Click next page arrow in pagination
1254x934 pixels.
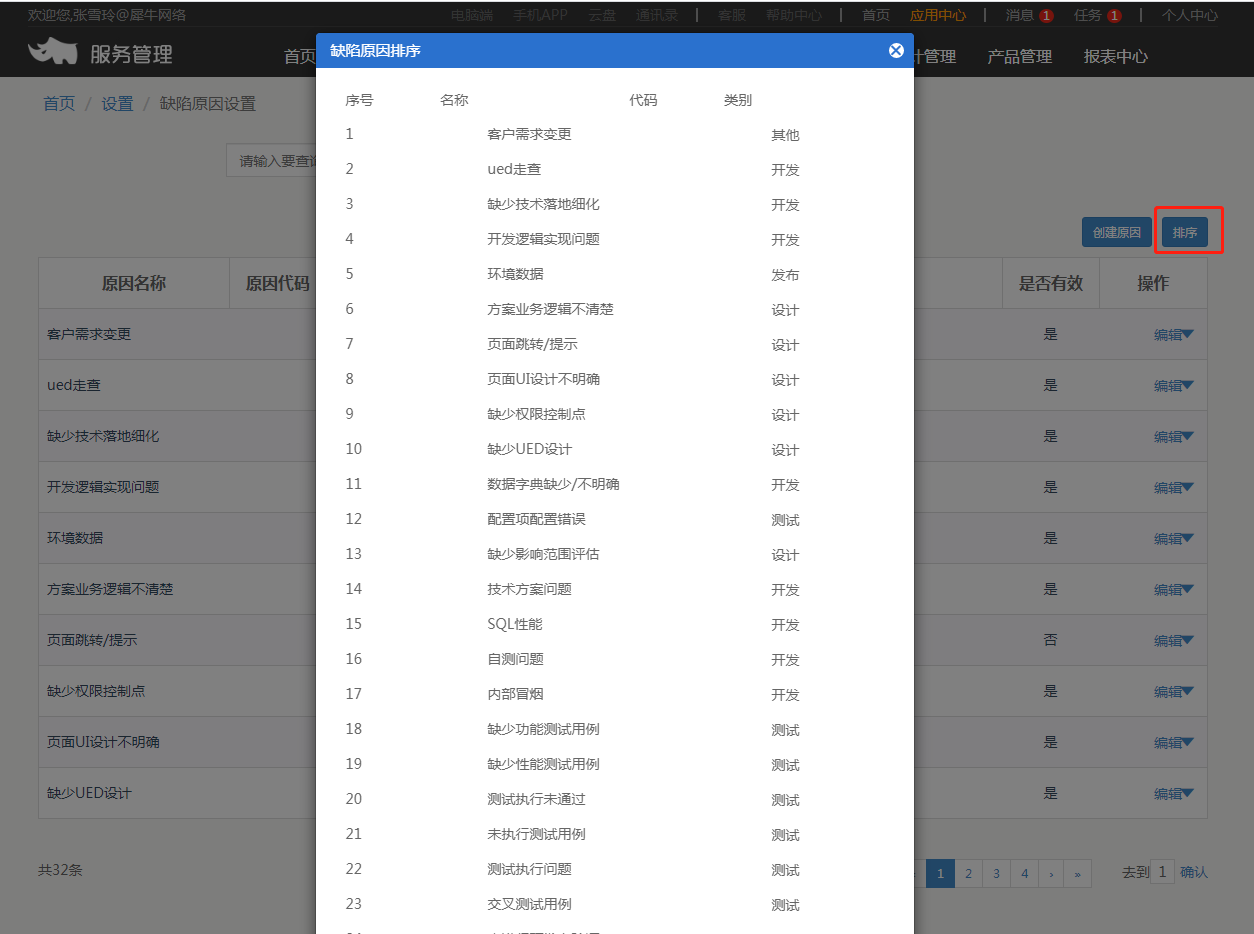1051,873
